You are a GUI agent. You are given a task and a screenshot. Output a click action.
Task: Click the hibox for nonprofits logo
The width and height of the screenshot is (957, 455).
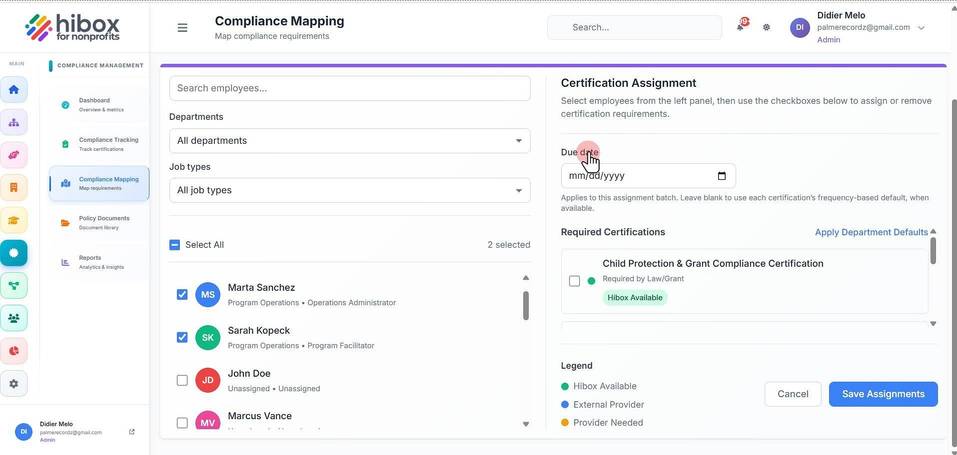pos(73,27)
